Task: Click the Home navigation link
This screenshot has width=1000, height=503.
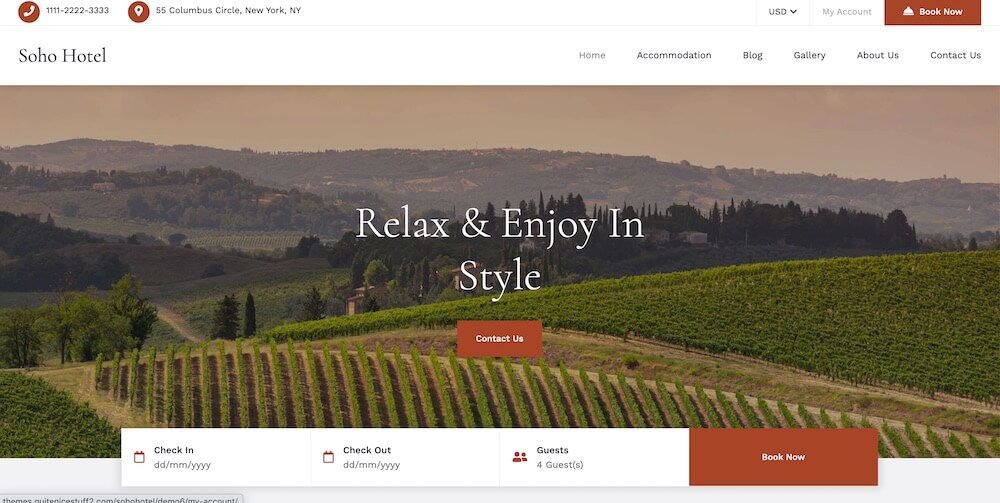Action: (592, 55)
